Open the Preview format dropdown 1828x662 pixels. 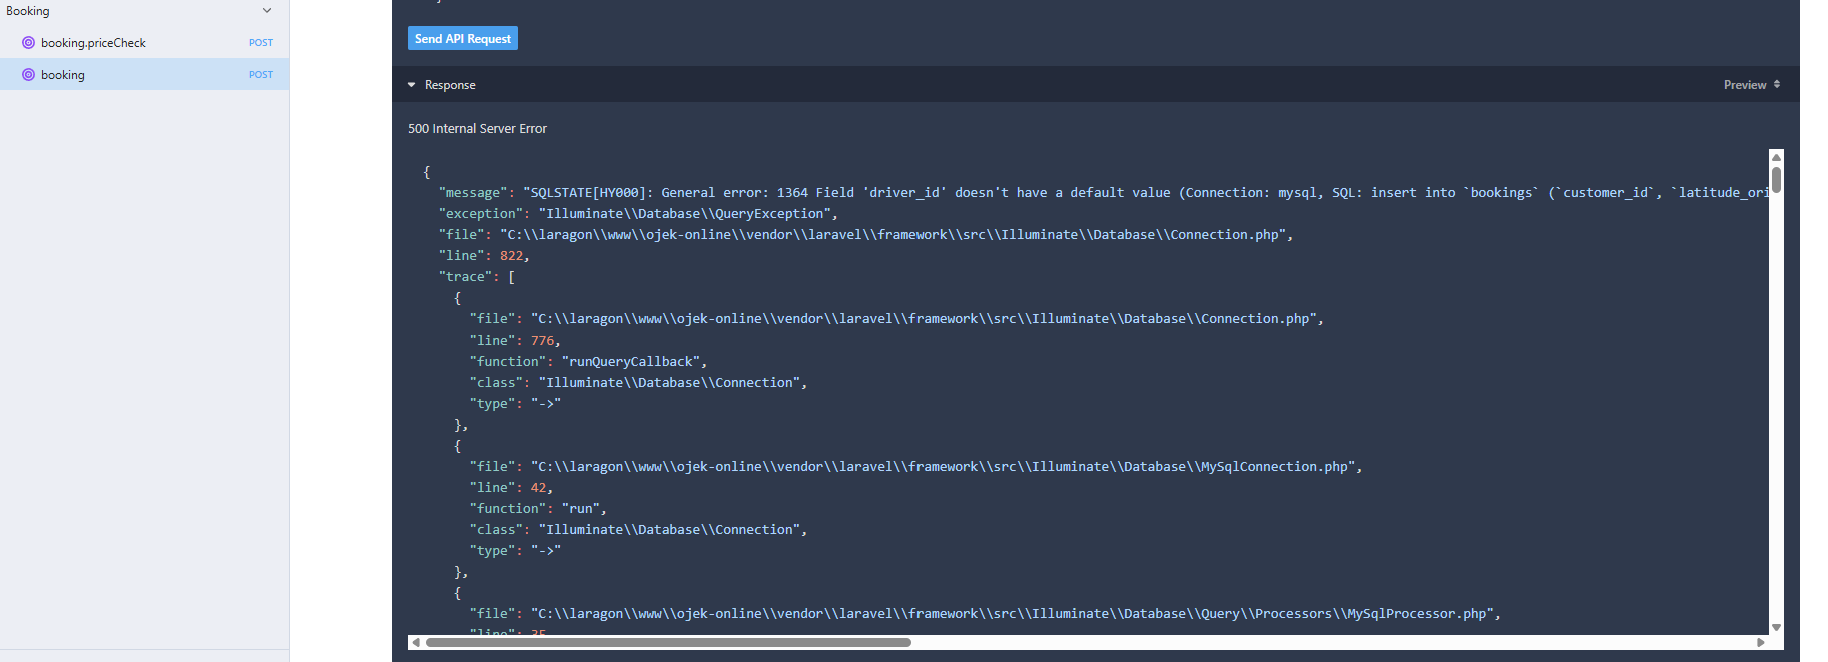1751,85
